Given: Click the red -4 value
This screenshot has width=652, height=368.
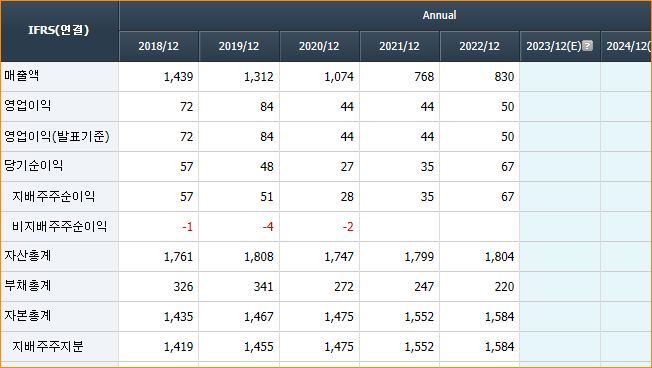Looking at the screenshot, I should click(x=268, y=227).
